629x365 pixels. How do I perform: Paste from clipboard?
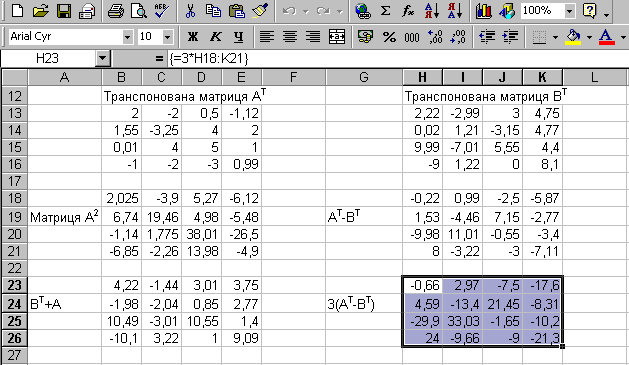point(237,11)
